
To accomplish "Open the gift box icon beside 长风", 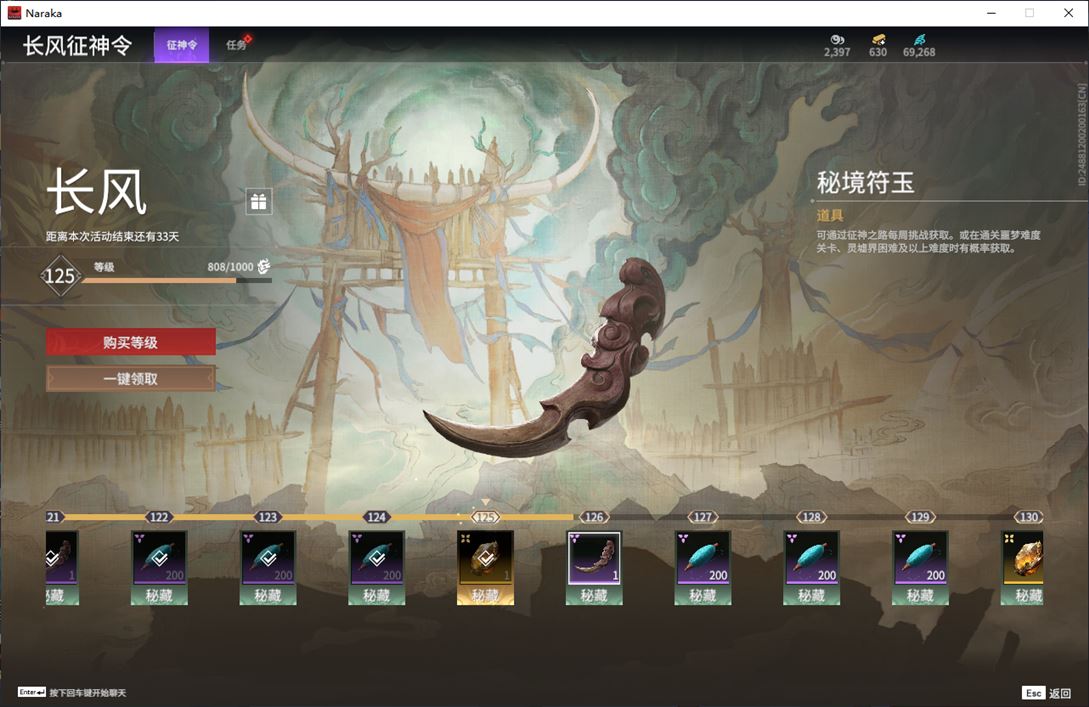I will [x=258, y=201].
